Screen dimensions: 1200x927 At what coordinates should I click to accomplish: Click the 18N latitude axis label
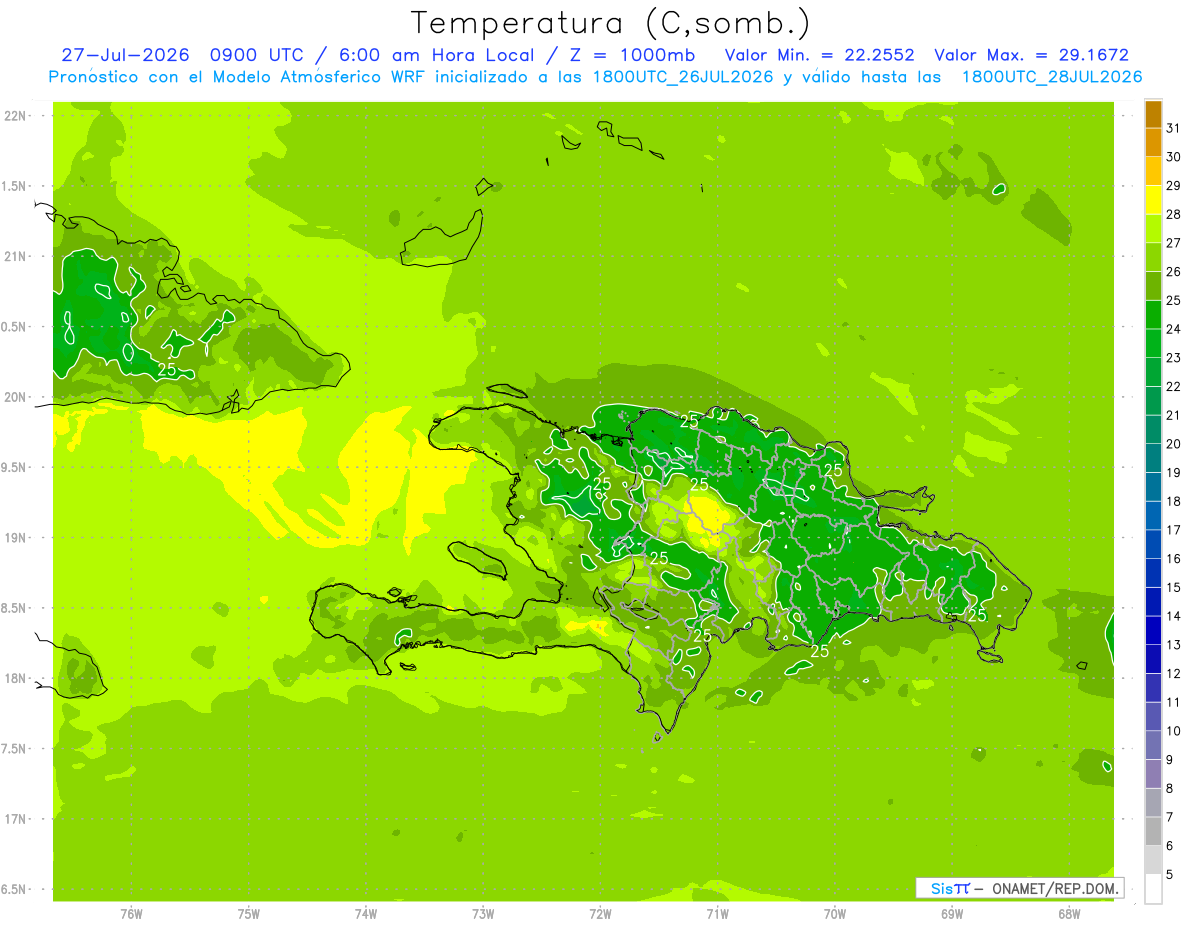click(x=17, y=678)
